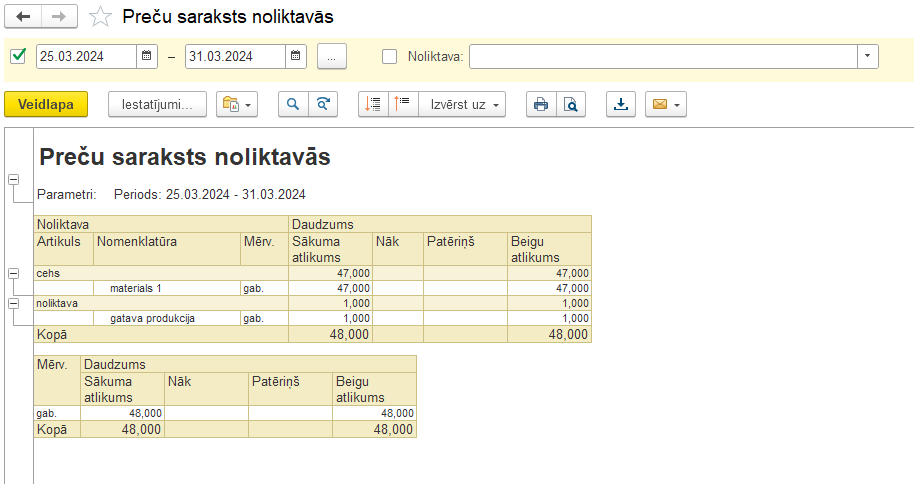Select gab. row in summary table
The image size is (914, 484).
pos(225,413)
